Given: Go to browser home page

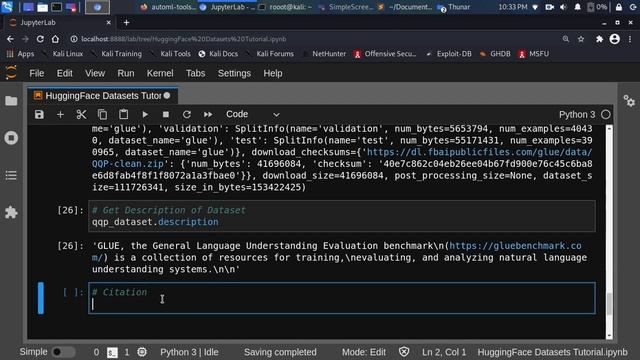Looking at the screenshot, I should click(x=55, y=39).
